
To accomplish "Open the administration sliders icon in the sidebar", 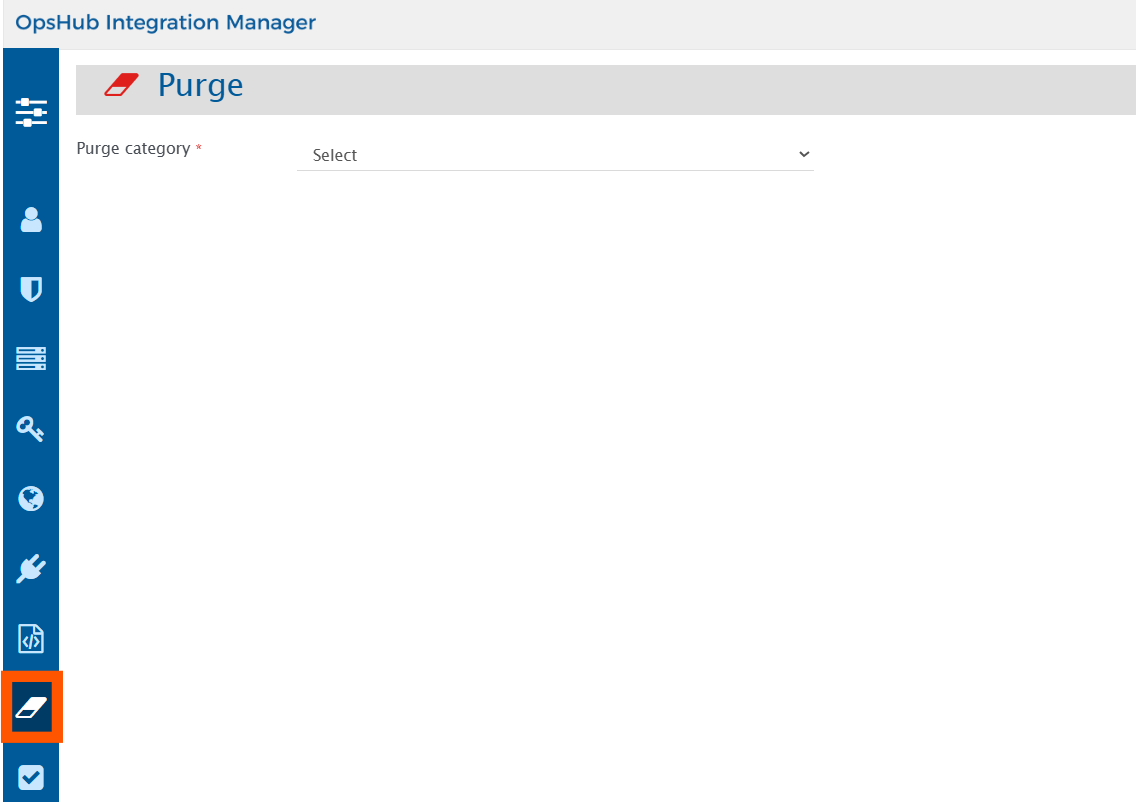I will pyautogui.click(x=31, y=112).
